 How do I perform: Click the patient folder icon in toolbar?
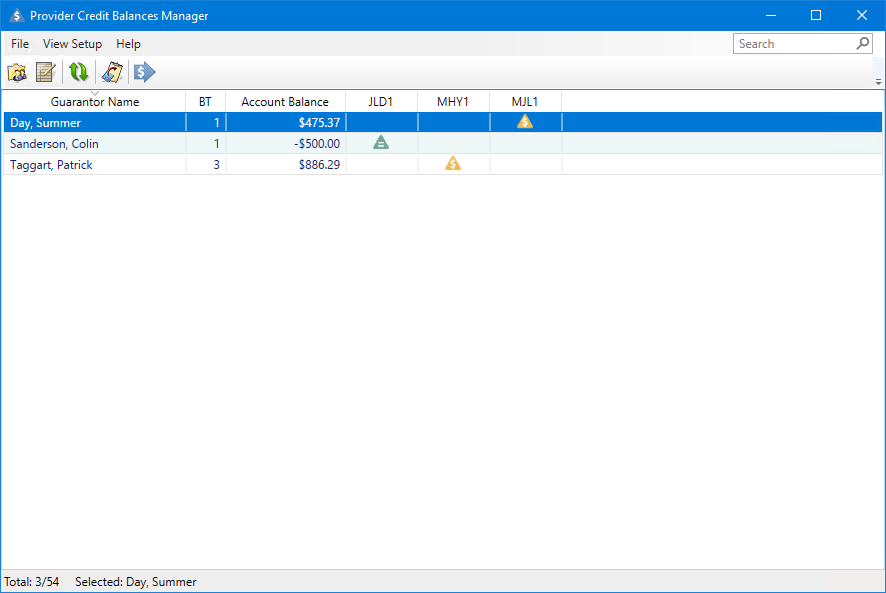click(17, 72)
